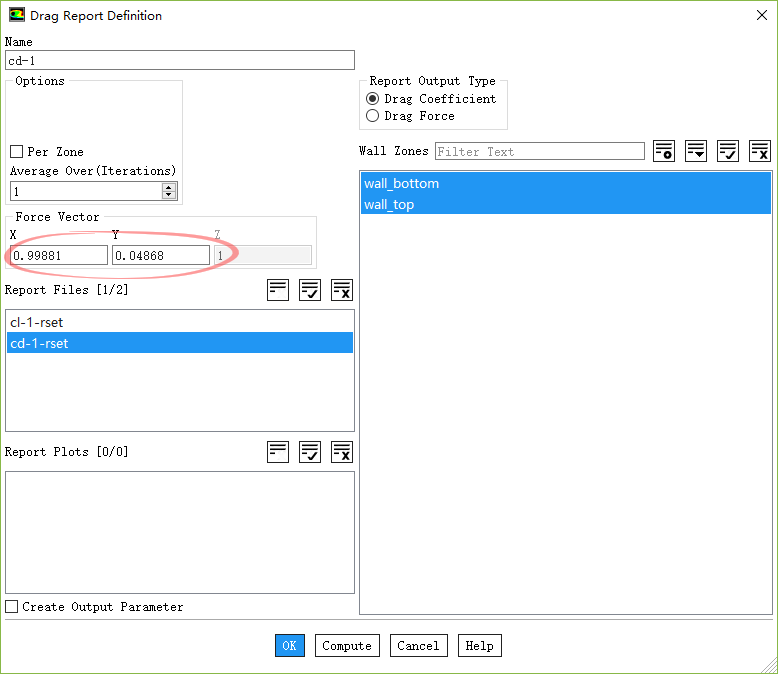This screenshot has height=674, width=778.
Task: Click the Wall Zones filter options icon
Action: tap(696, 151)
